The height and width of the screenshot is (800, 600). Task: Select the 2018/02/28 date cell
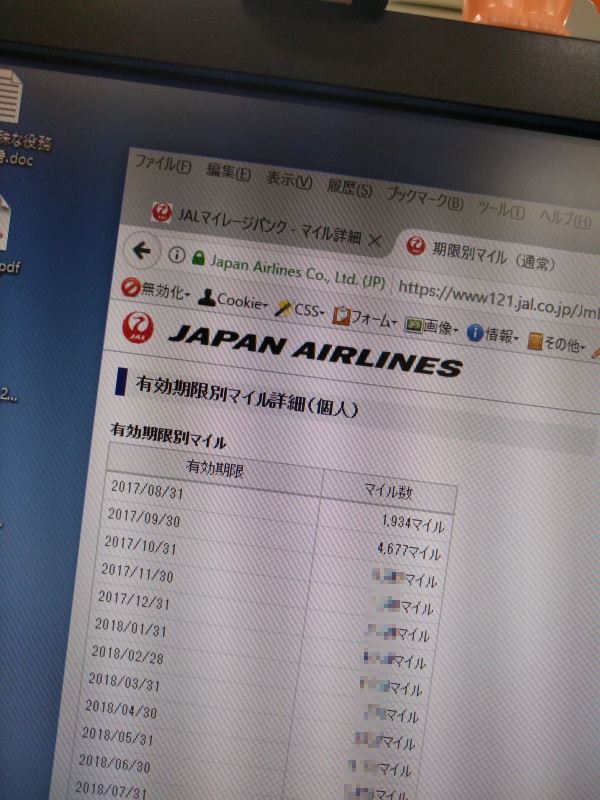pyautogui.click(x=128, y=655)
